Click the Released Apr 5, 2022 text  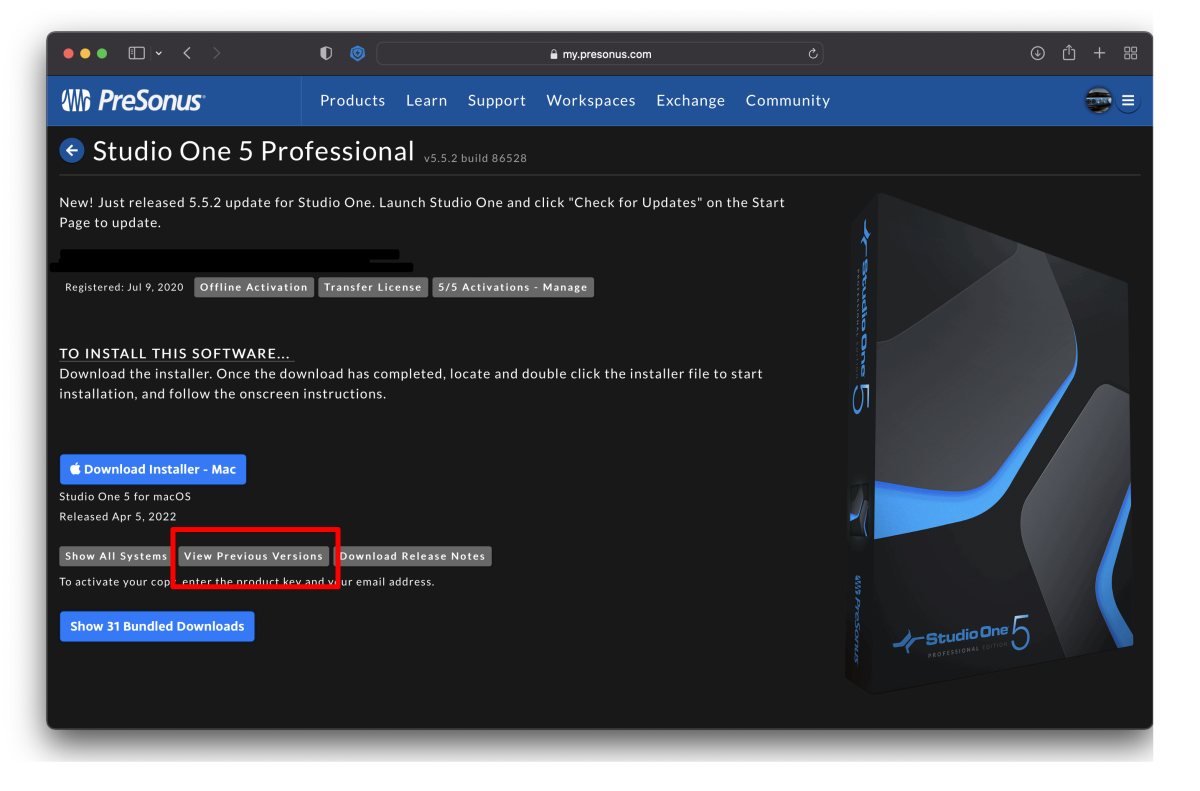tap(118, 516)
